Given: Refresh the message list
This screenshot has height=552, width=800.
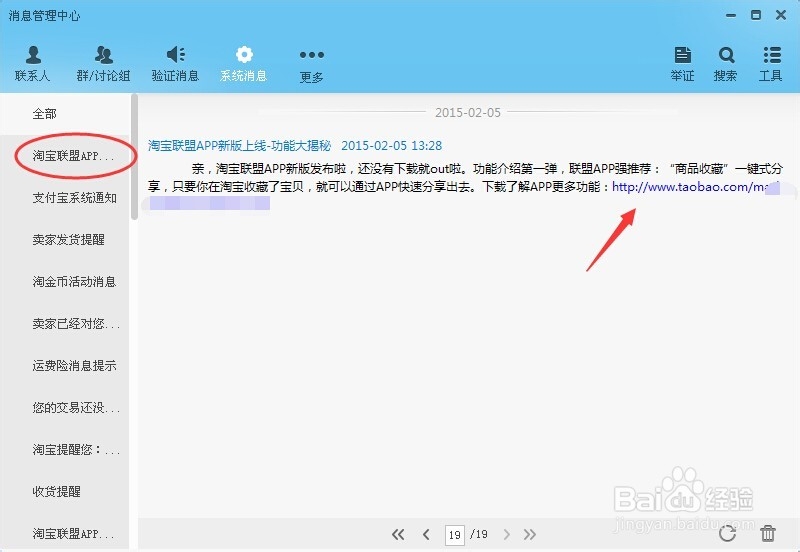Looking at the screenshot, I should 727,534.
